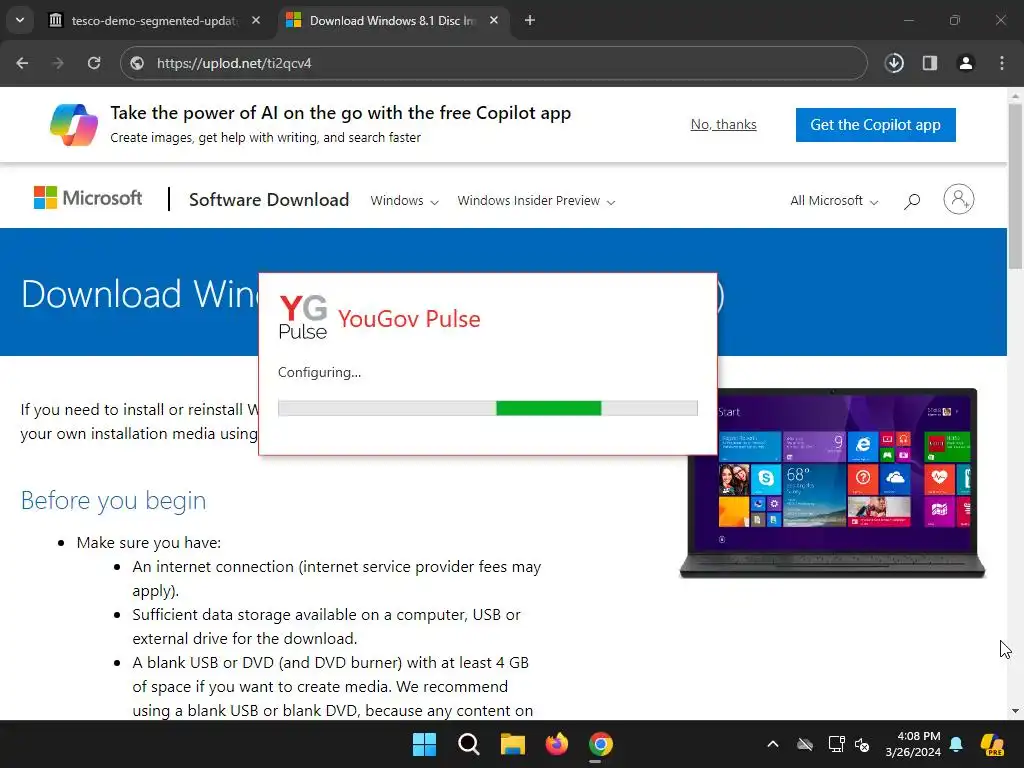
Task: Expand the All Microsoft menu
Action: pos(834,200)
